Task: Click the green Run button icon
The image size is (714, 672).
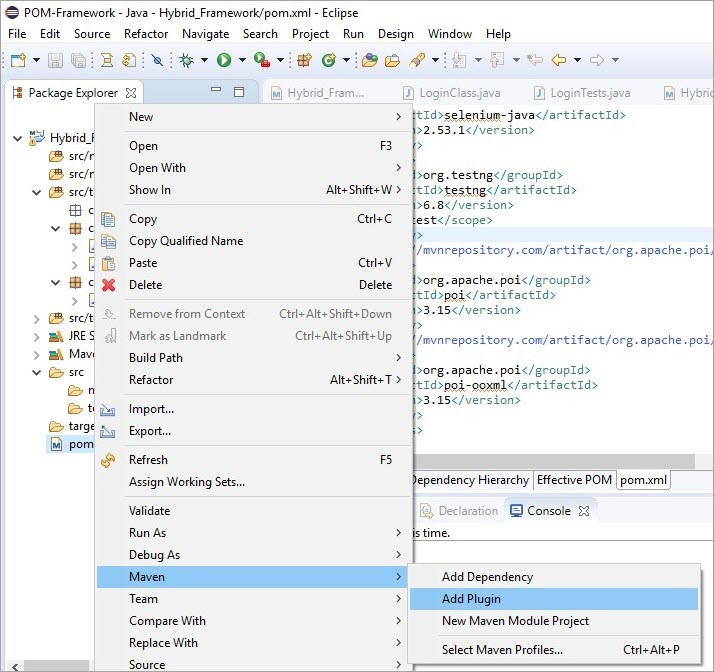Action: coord(224,60)
